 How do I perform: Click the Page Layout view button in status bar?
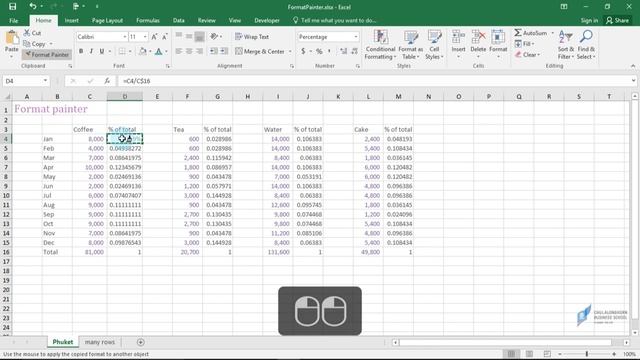point(529,354)
